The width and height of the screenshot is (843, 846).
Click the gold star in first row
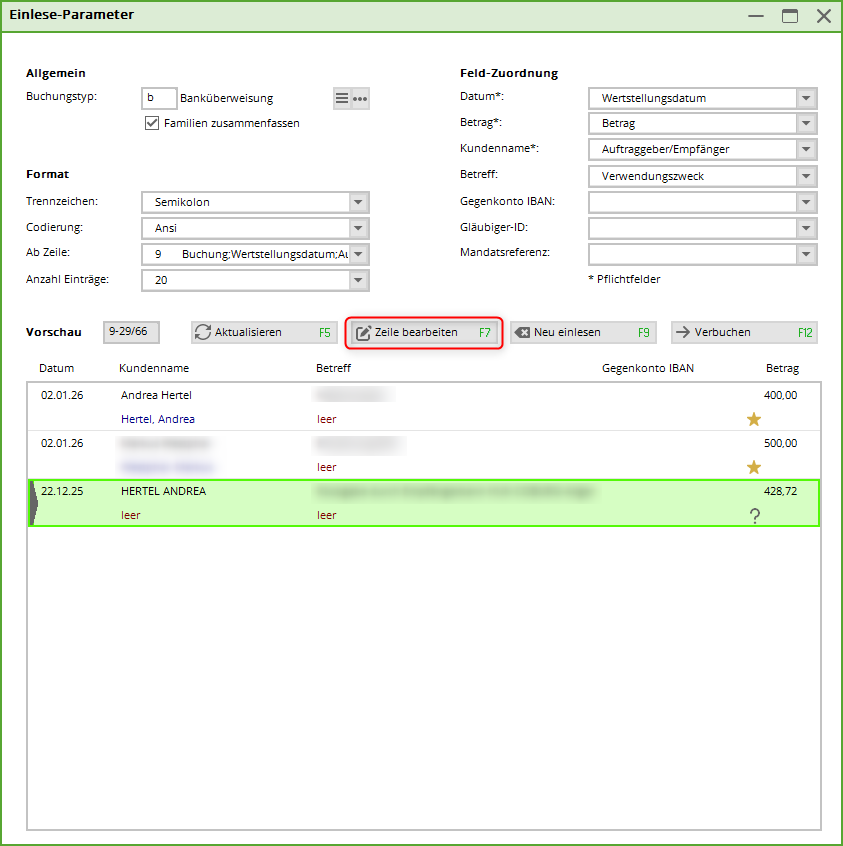pos(754,419)
